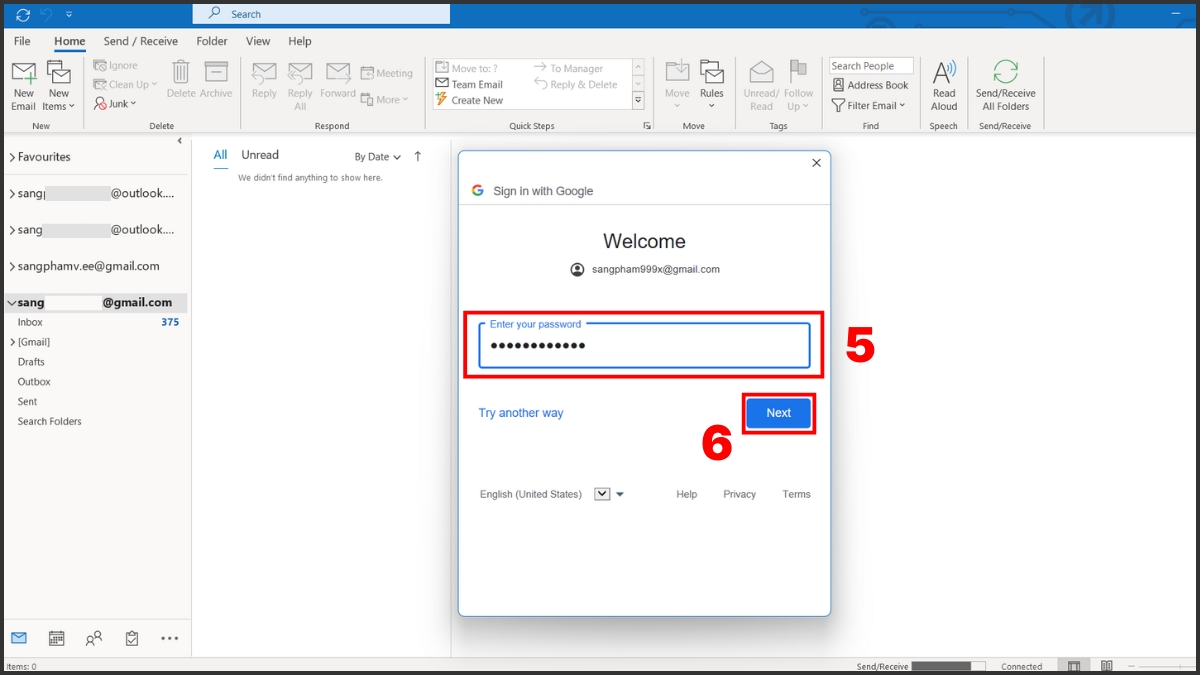
Task: Switch to the Send / Receive tab
Action: 141,41
